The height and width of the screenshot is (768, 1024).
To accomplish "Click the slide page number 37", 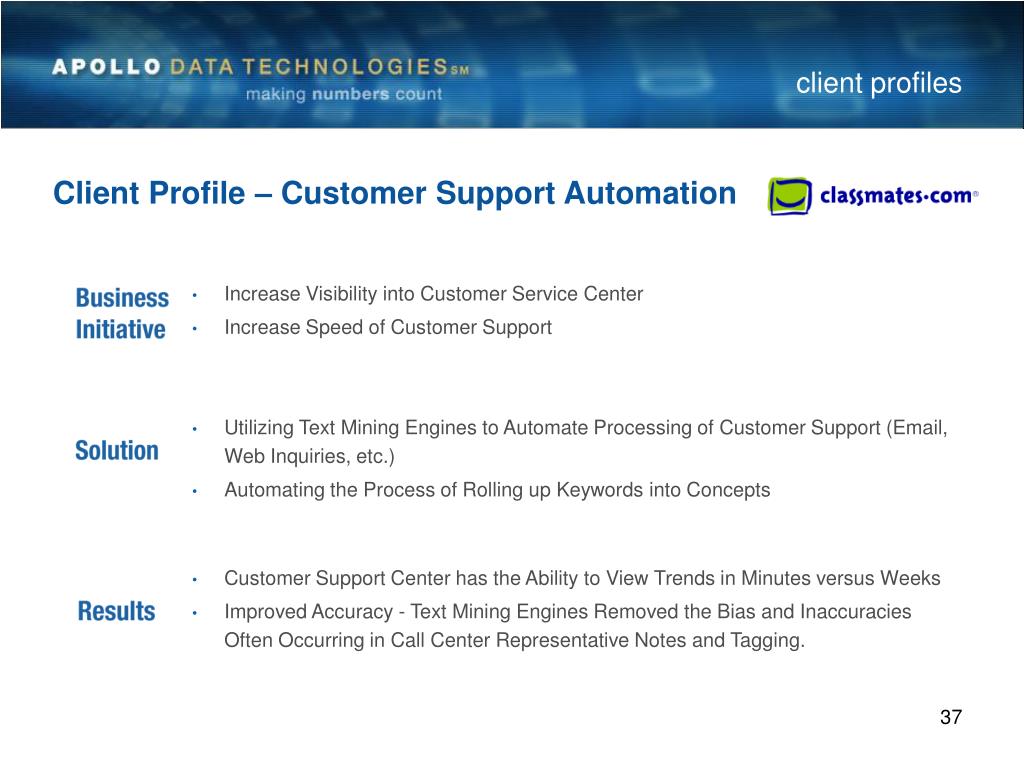I will [951, 717].
